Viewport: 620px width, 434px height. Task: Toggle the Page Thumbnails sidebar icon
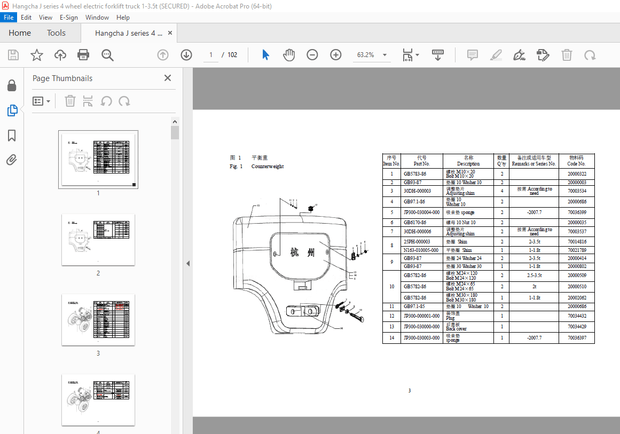[12, 110]
